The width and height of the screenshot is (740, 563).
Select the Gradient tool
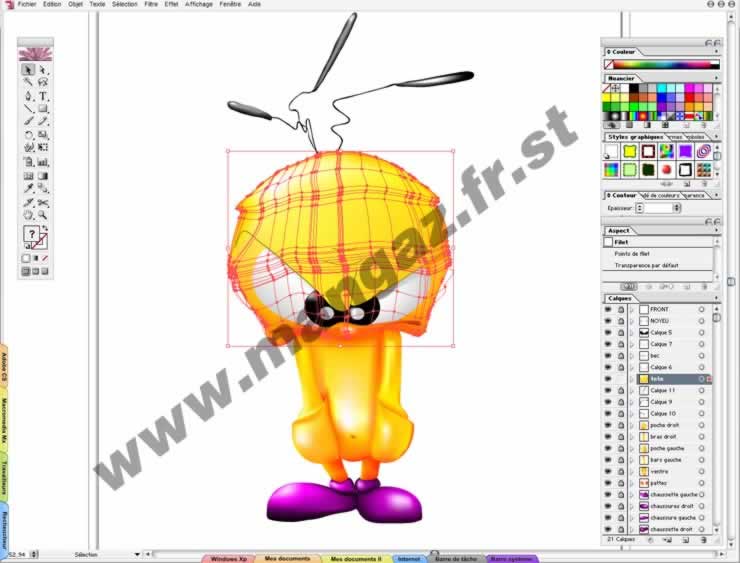43,176
